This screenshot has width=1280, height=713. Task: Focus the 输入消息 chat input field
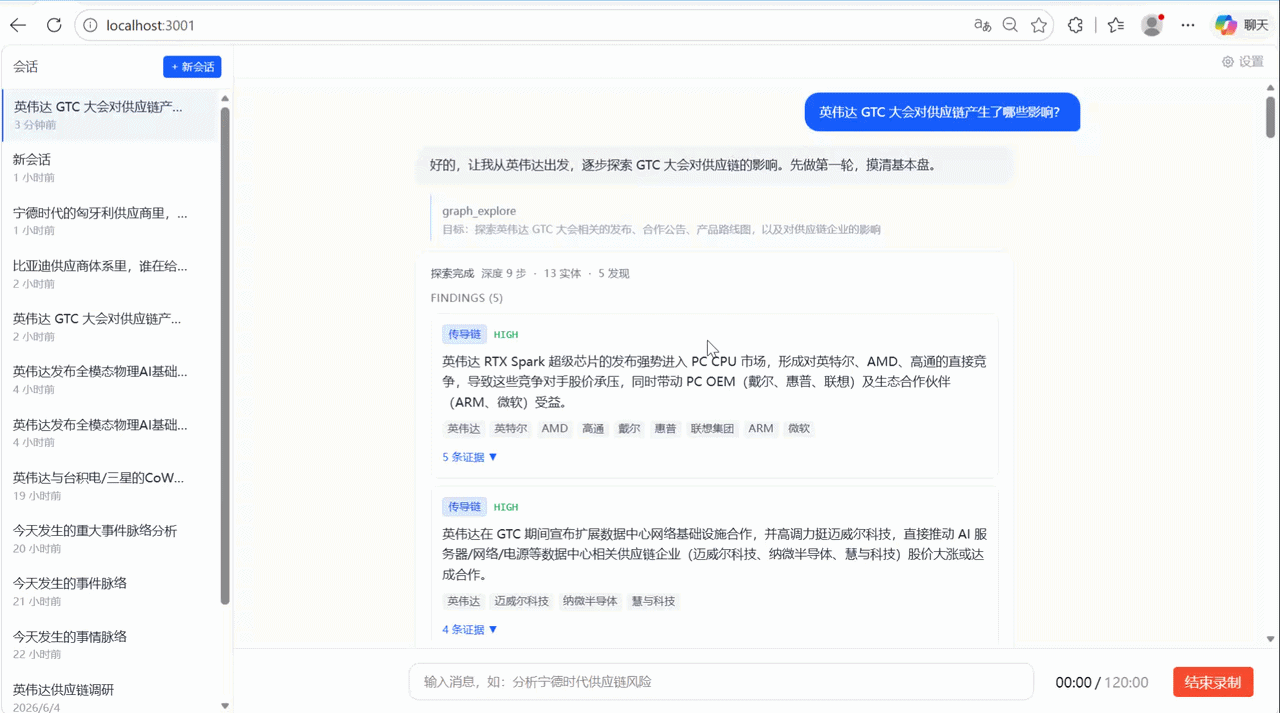coord(721,682)
